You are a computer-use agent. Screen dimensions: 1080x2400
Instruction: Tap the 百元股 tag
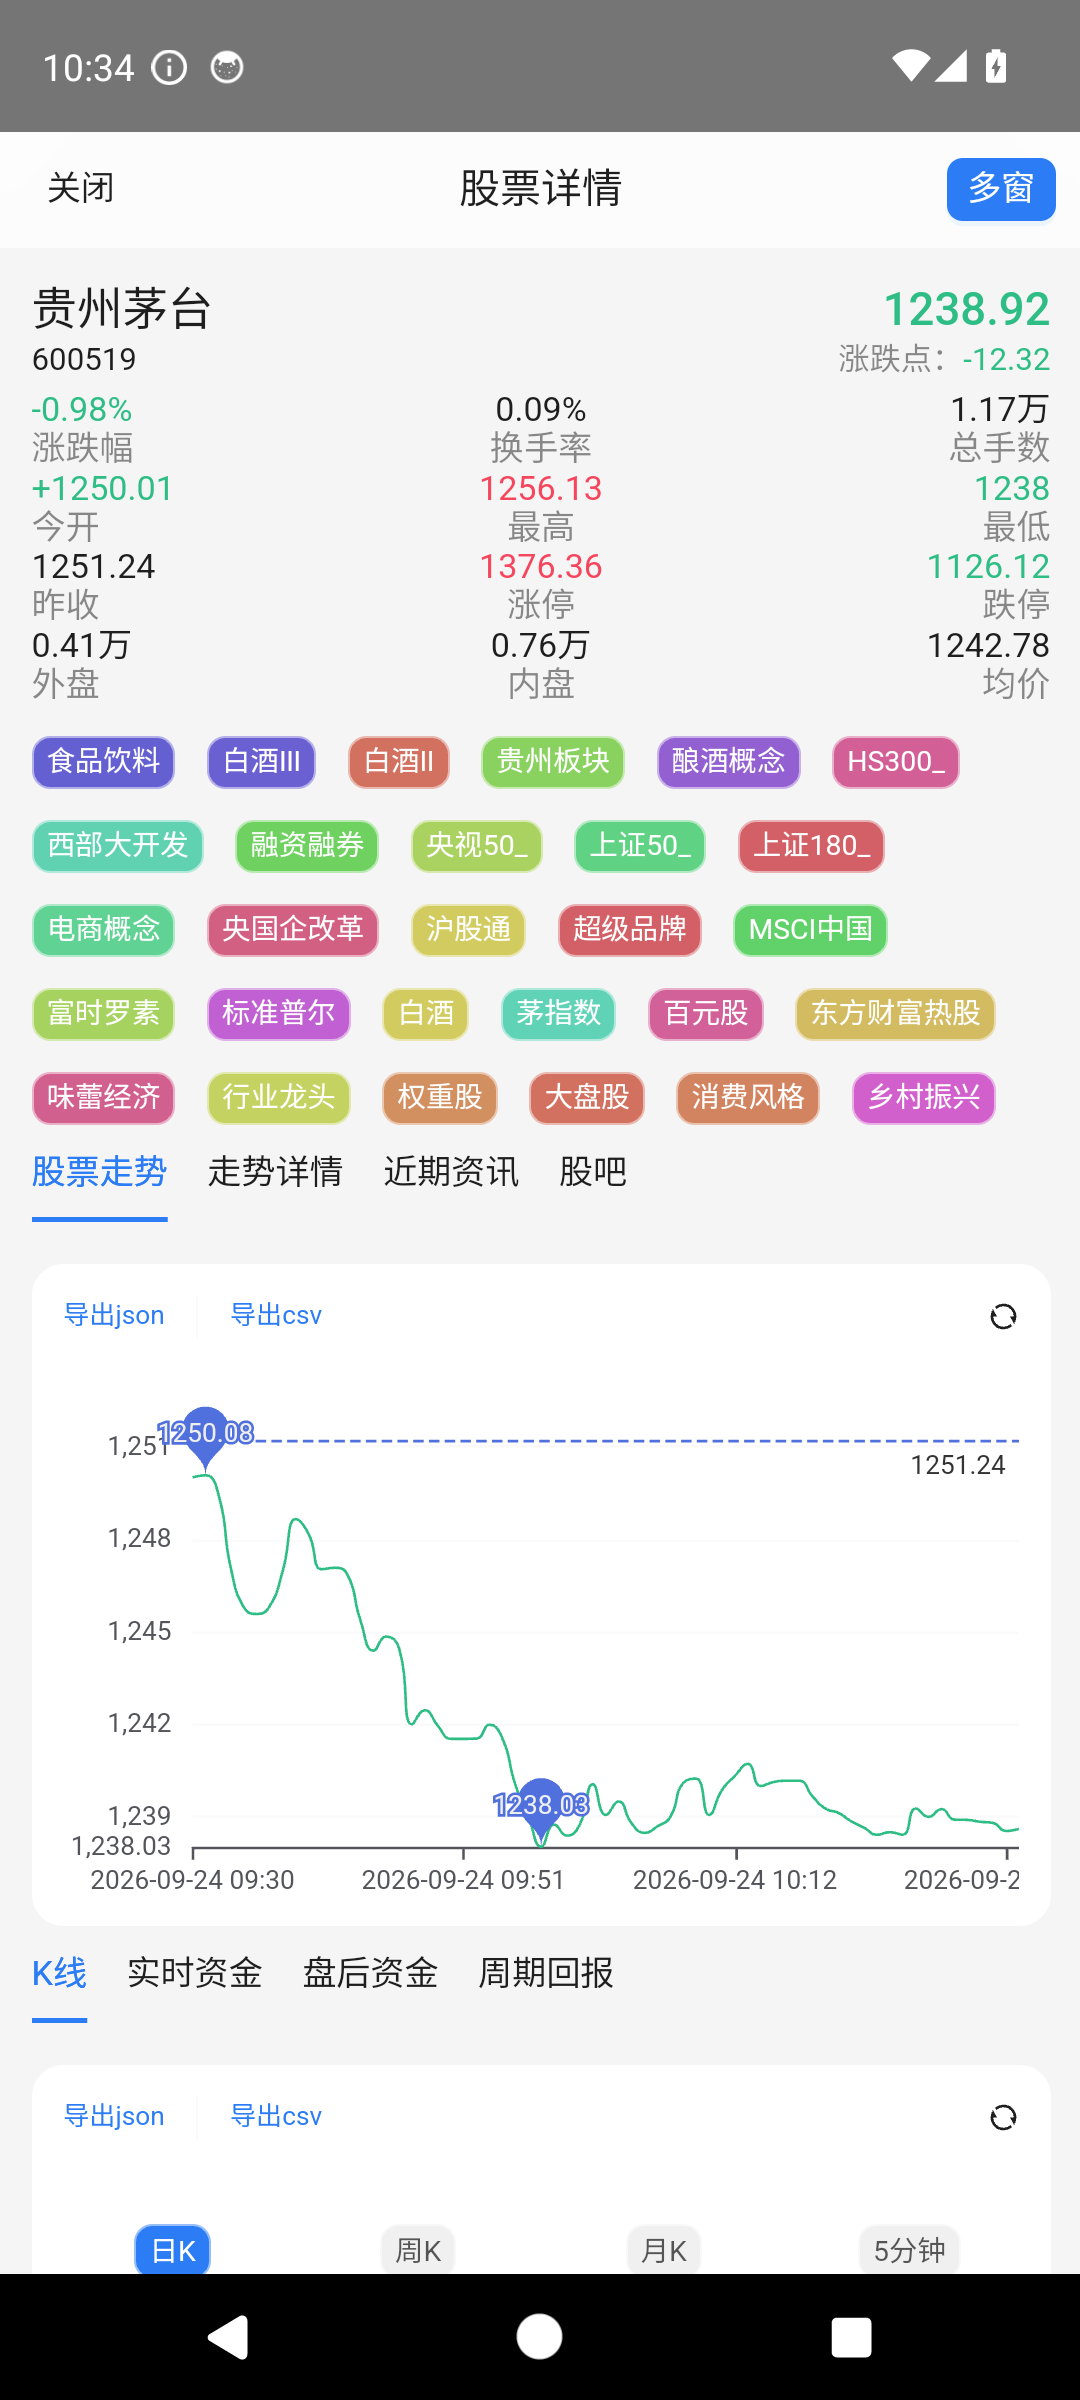coord(705,1014)
